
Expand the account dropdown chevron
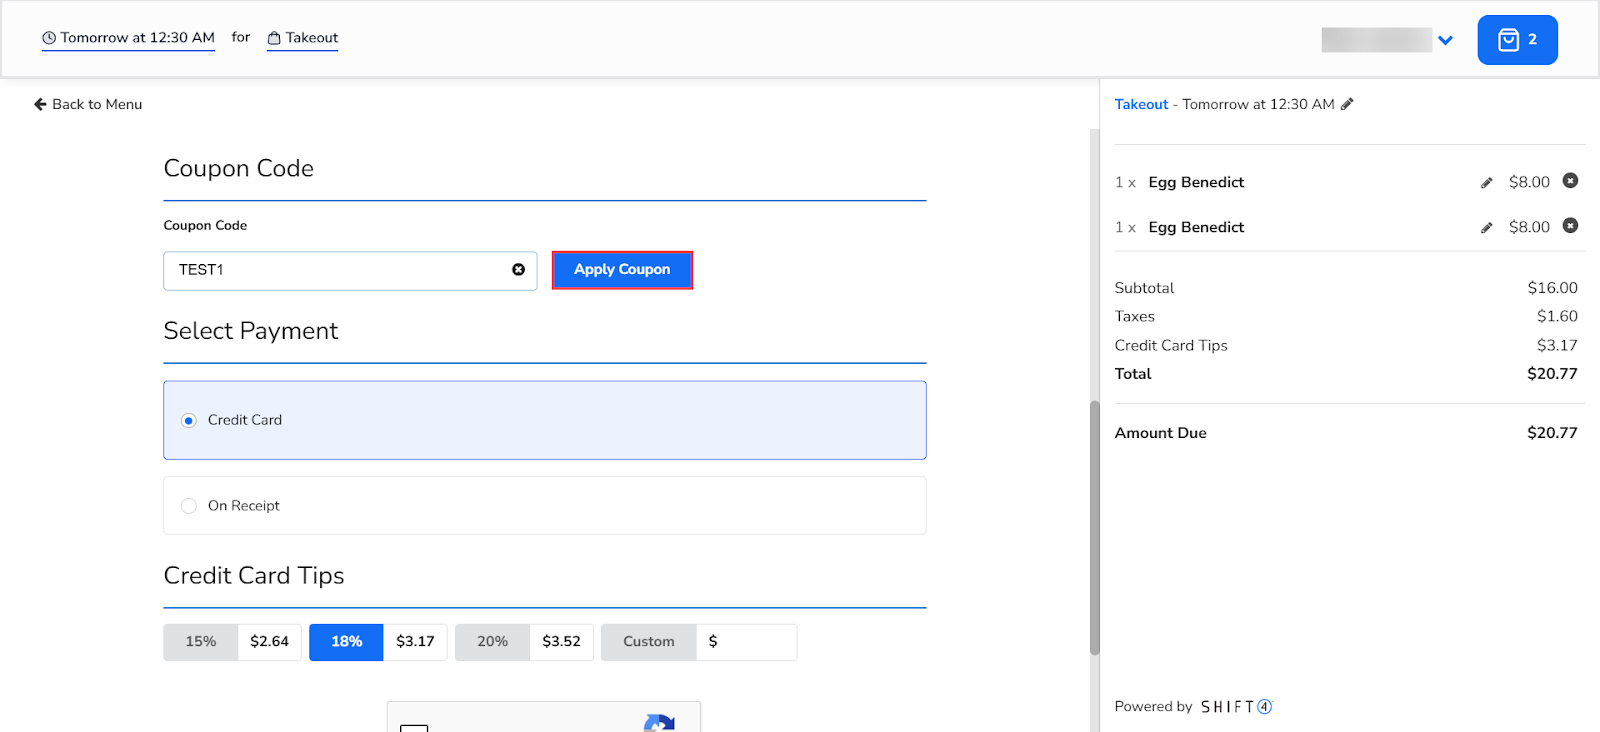(x=1445, y=40)
